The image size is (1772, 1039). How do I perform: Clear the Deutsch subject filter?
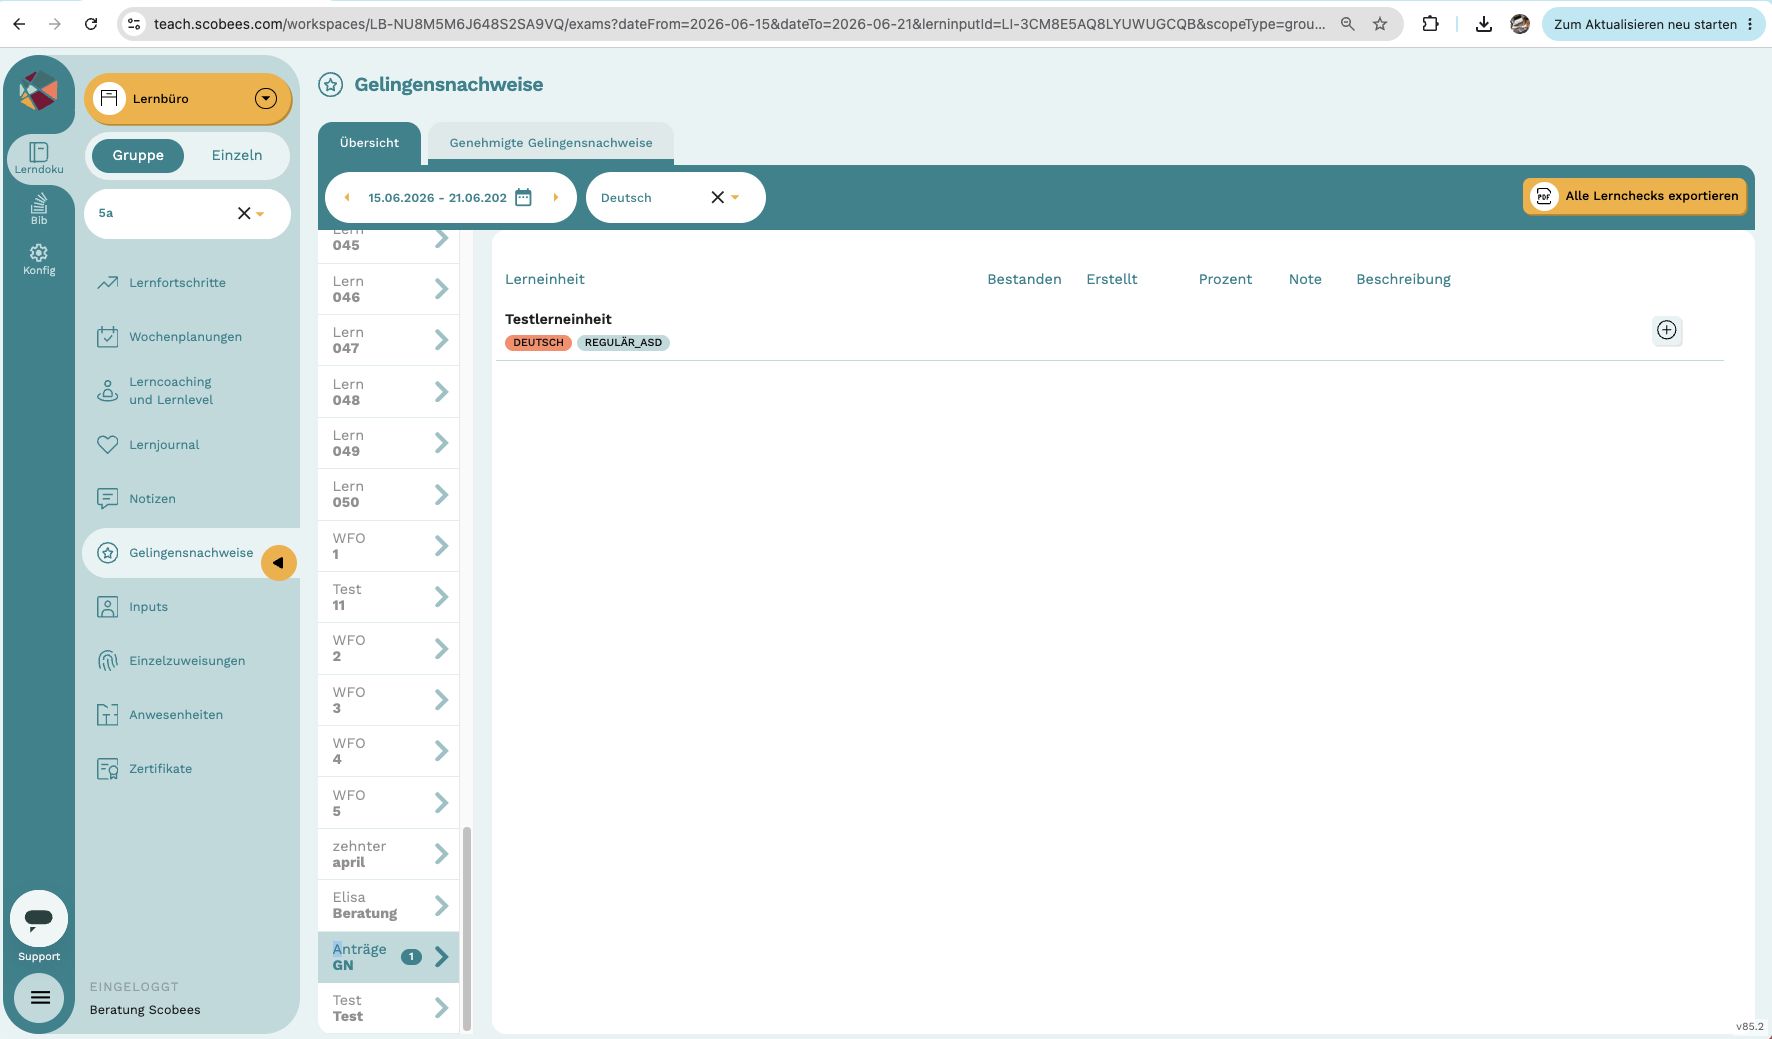click(x=717, y=198)
